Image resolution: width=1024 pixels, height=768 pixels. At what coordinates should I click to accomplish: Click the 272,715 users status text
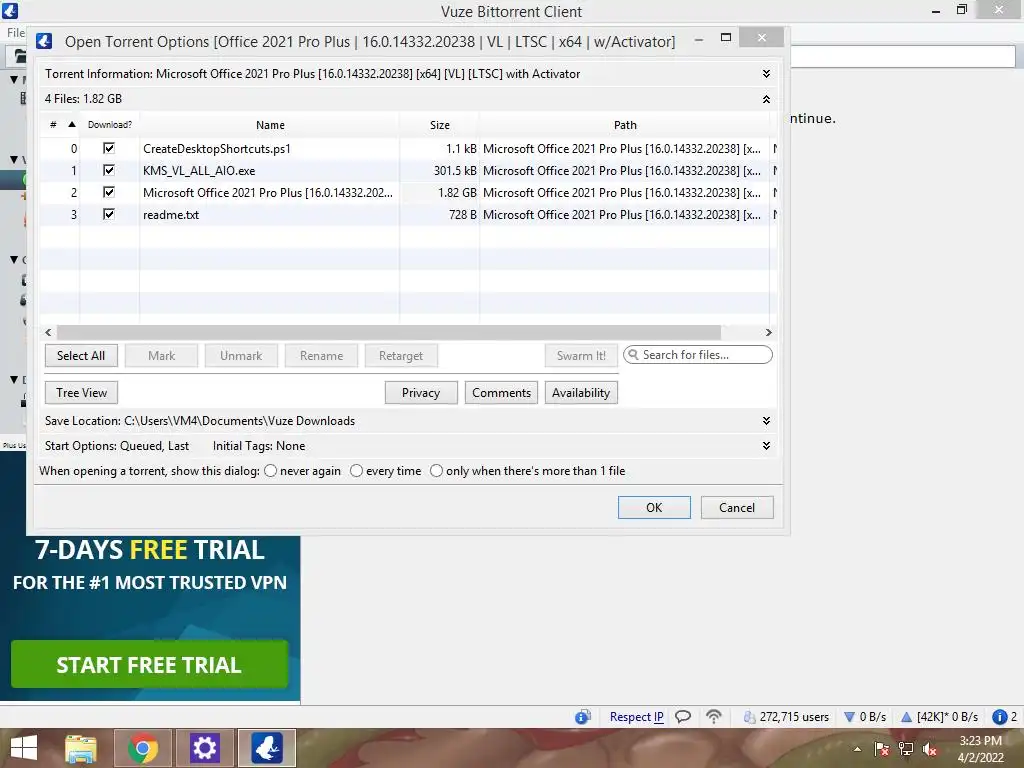794,717
